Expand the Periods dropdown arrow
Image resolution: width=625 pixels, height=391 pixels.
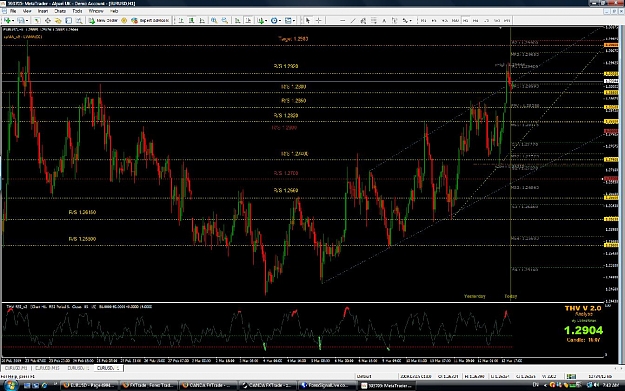[x=280, y=20]
